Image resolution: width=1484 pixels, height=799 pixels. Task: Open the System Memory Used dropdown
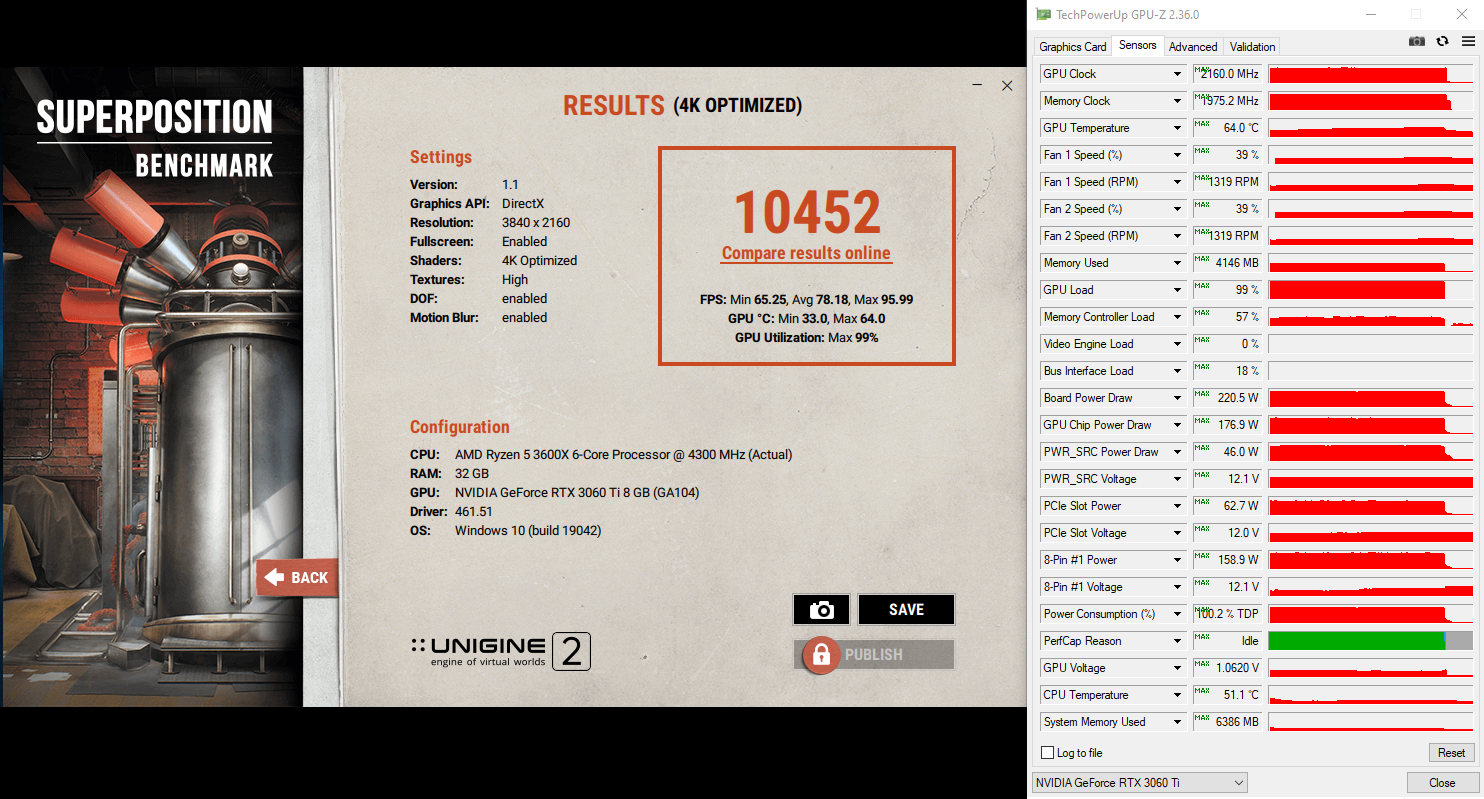[1177, 722]
